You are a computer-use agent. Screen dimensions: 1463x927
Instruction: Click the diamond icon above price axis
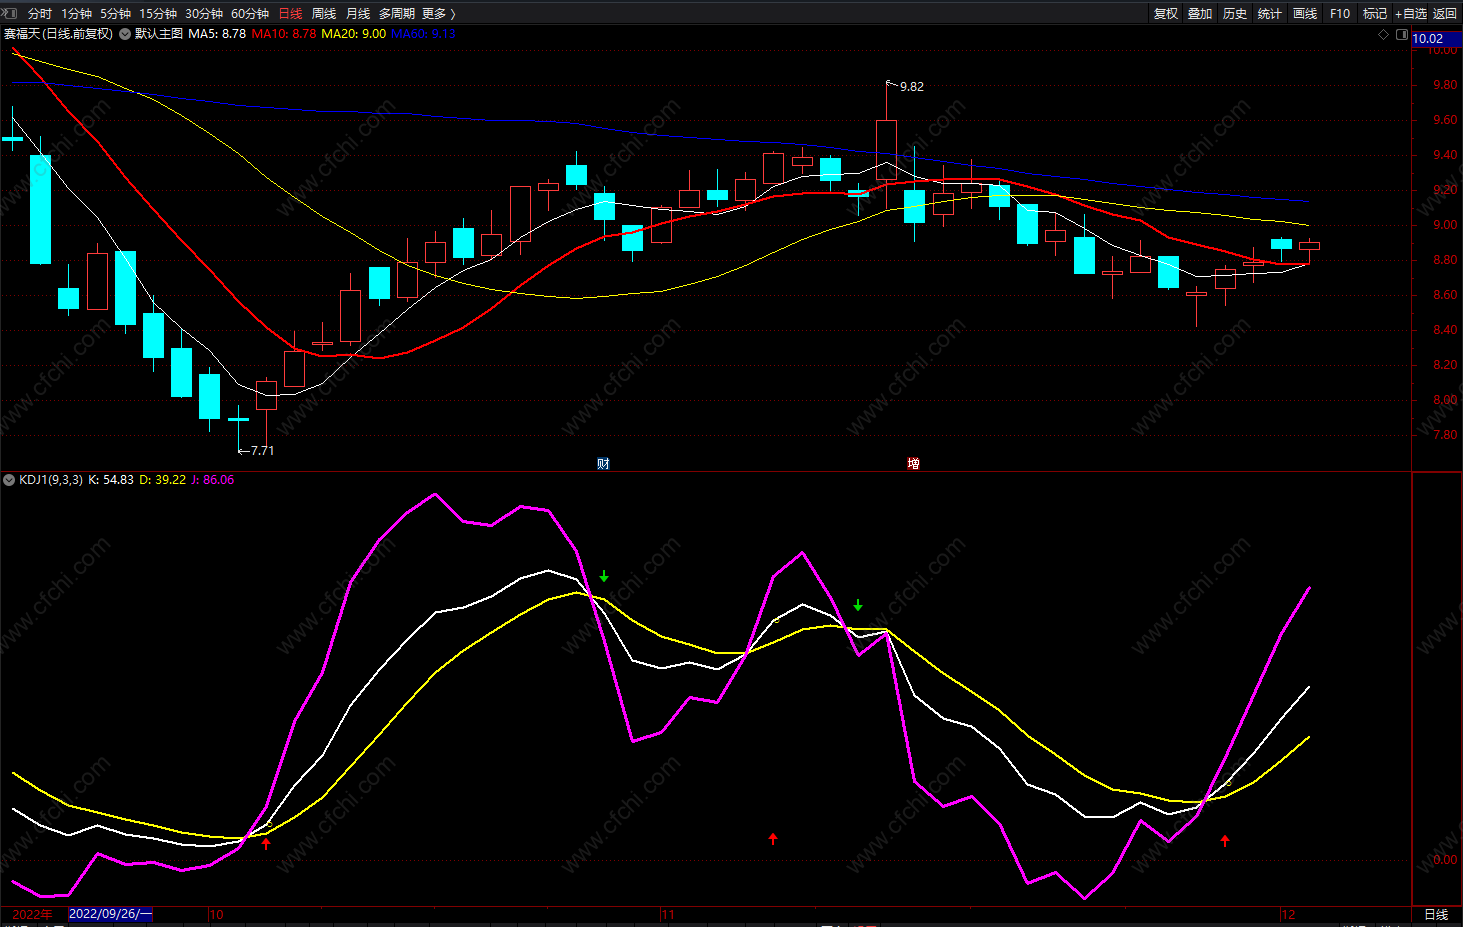pos(1384,34)
